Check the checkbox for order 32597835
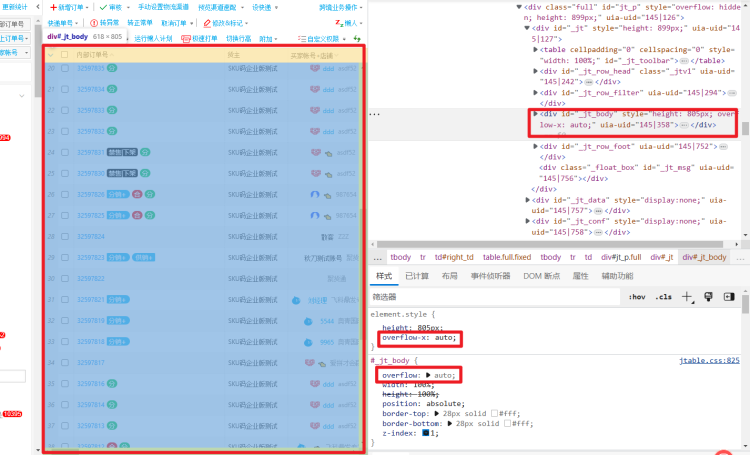750x455 pixels. click(x=65, y=69)
